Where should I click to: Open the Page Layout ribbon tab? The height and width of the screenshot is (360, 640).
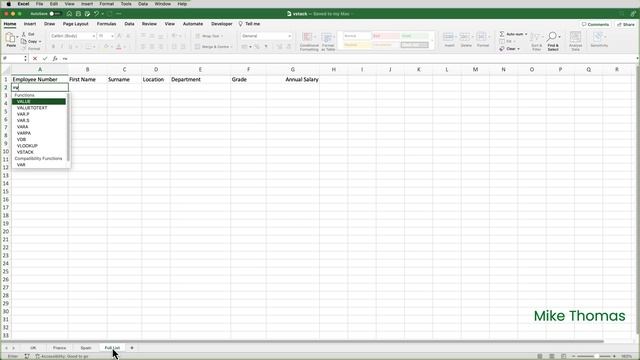pos(76,24)
